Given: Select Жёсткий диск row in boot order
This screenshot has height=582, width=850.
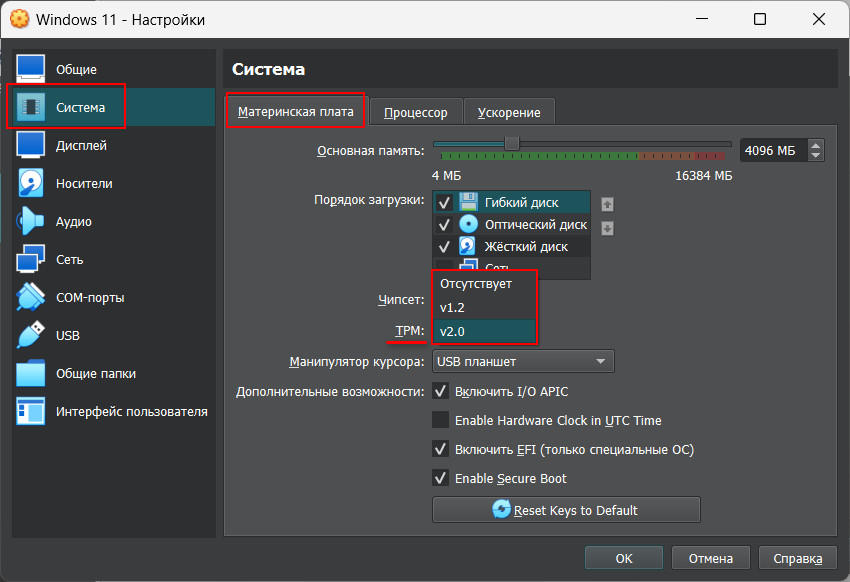Looking at the screenshot, I should pos(512,247).
